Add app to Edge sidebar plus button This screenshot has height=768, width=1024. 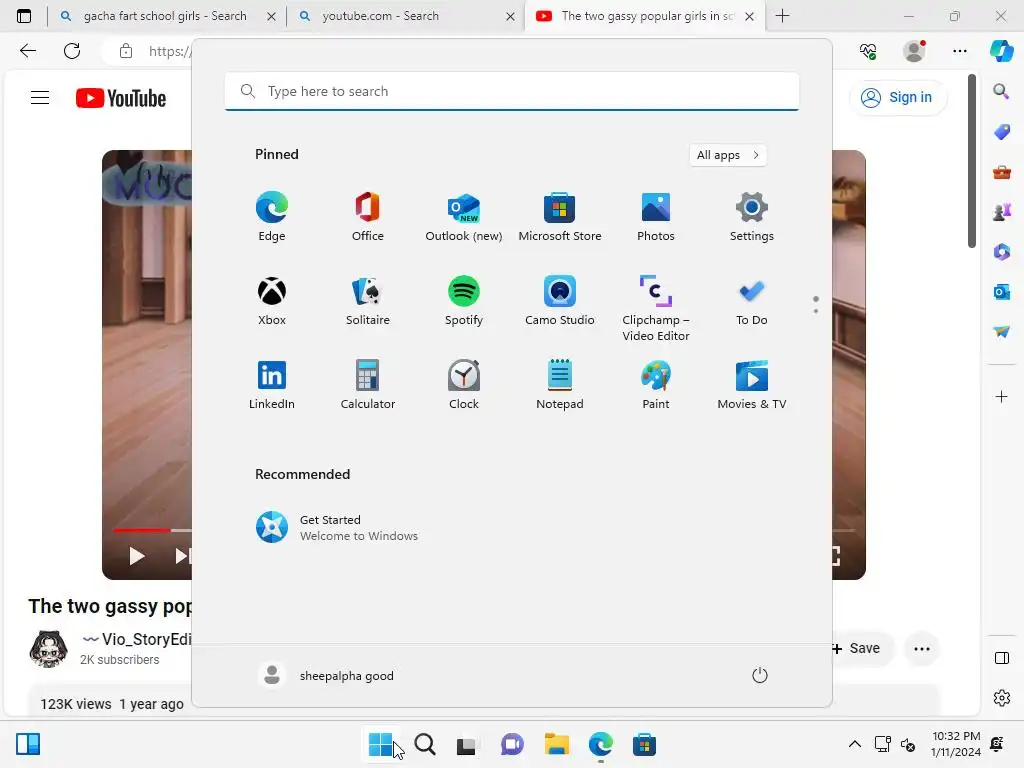click(x=1001, y=396)
